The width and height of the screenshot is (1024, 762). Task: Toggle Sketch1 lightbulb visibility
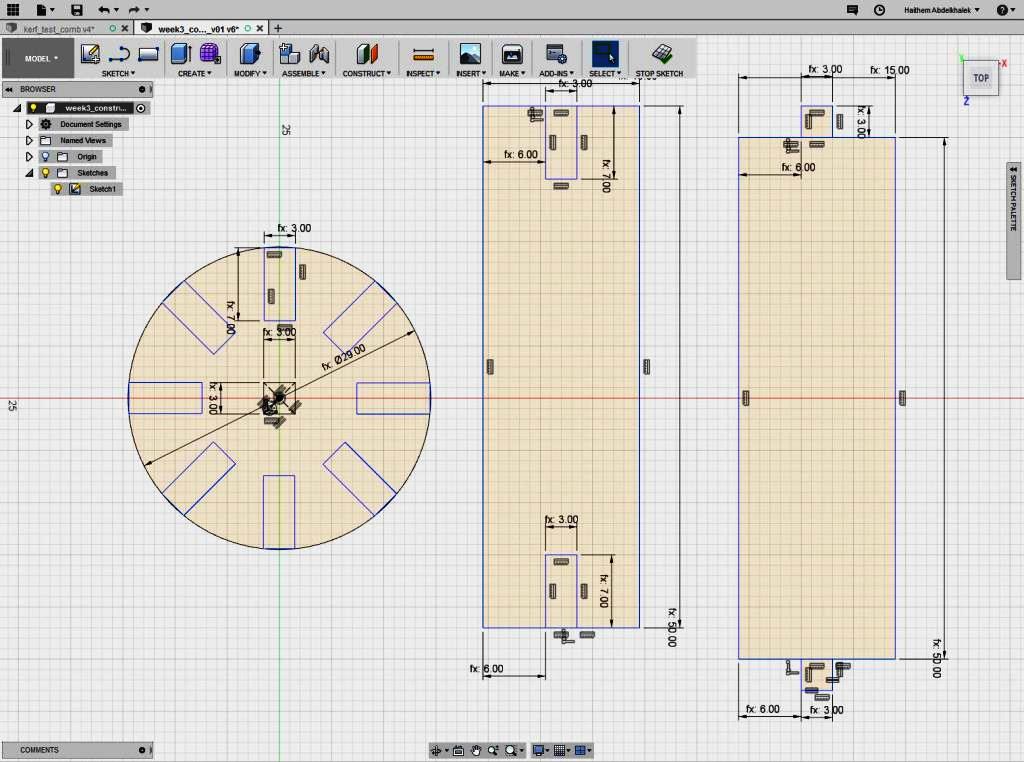pos(57,189)
